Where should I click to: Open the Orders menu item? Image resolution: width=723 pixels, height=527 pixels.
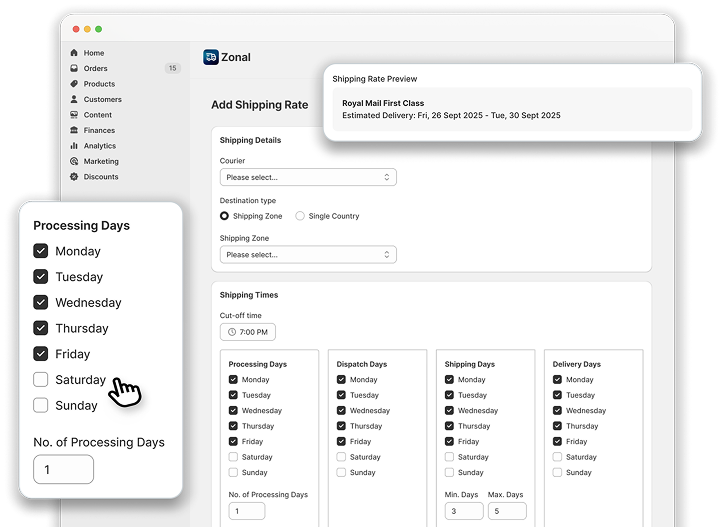(95, 68)
